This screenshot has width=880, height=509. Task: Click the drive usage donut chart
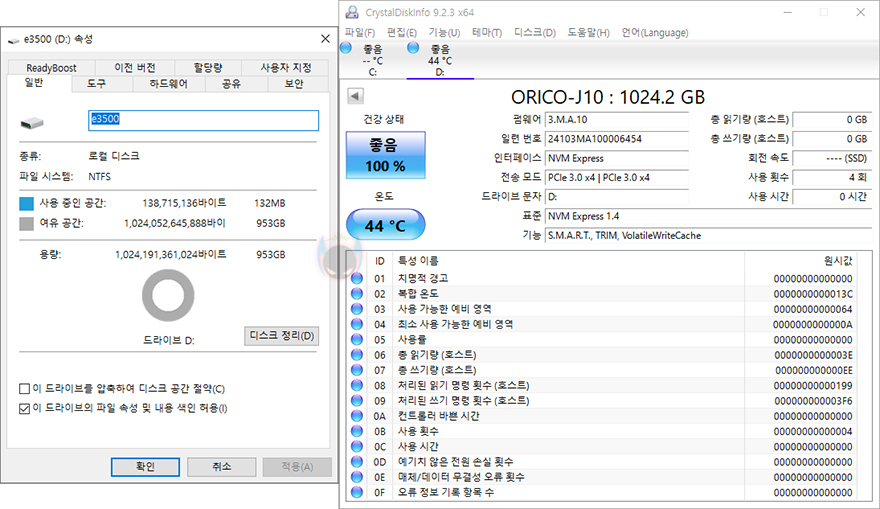point(168,296)
